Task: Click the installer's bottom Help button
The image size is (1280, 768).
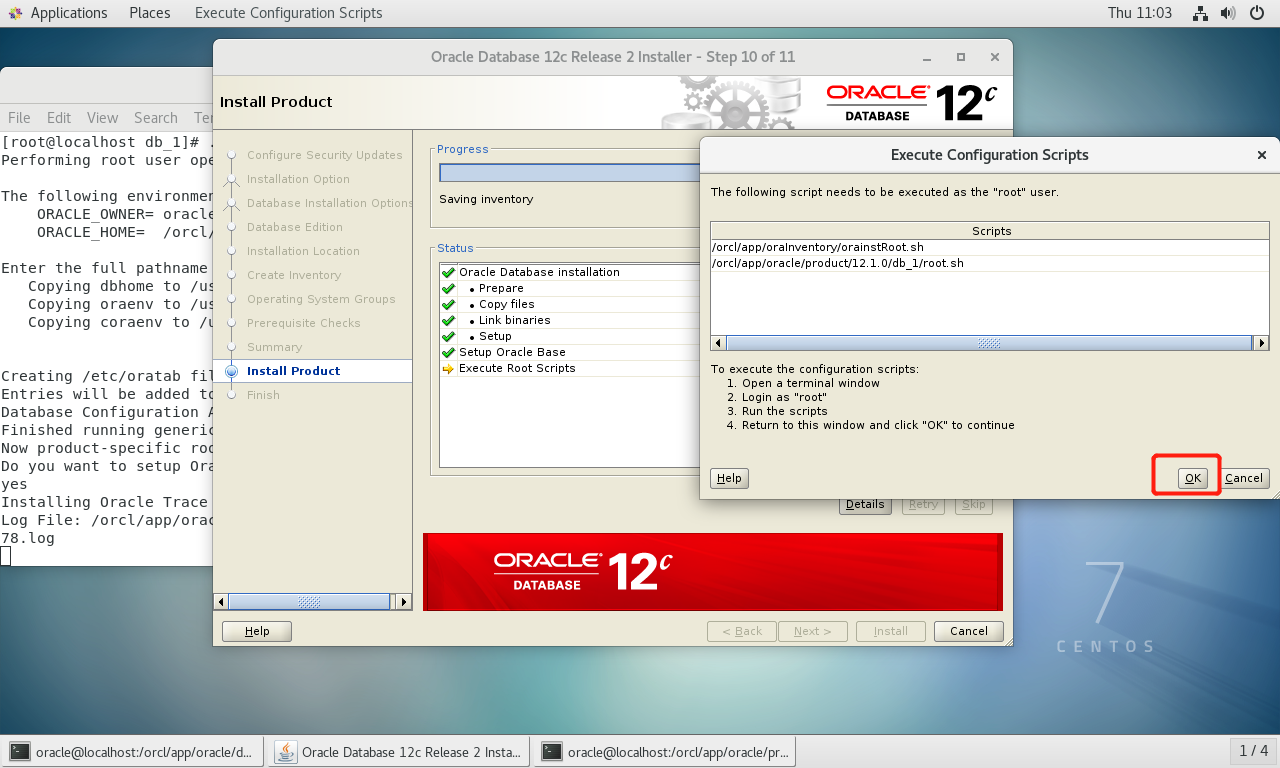Action: 257,631
